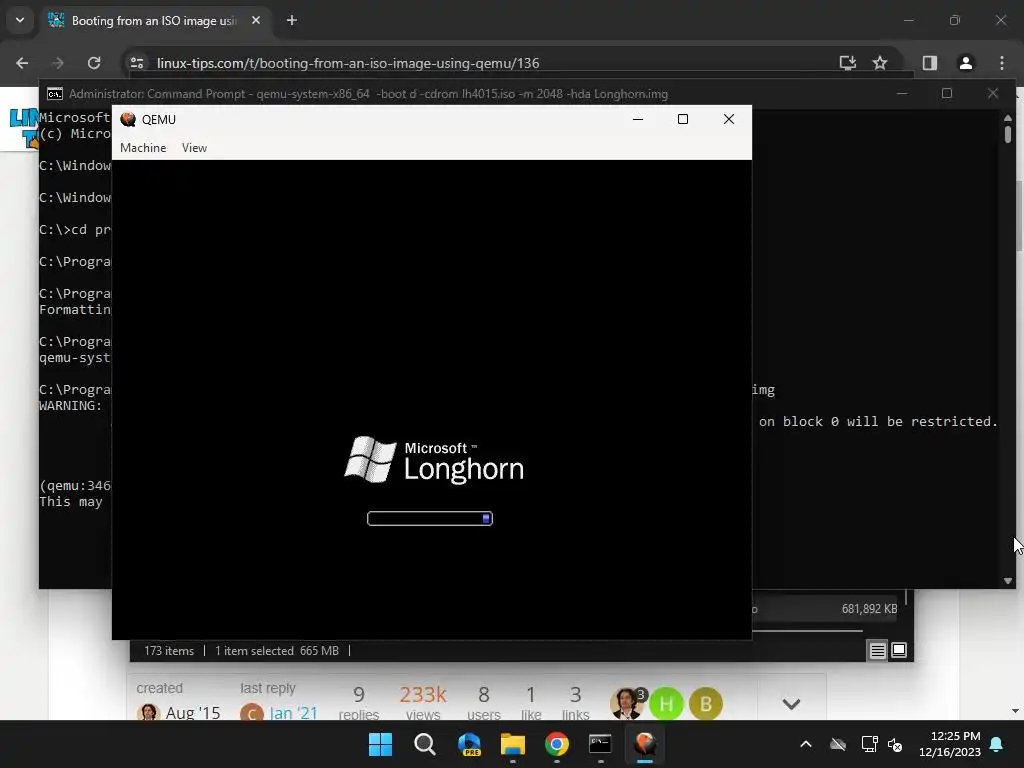This screenshot has width=1024, height=768.
Task: Select the Booting from an ISO image tab
Action: (155, 20)
